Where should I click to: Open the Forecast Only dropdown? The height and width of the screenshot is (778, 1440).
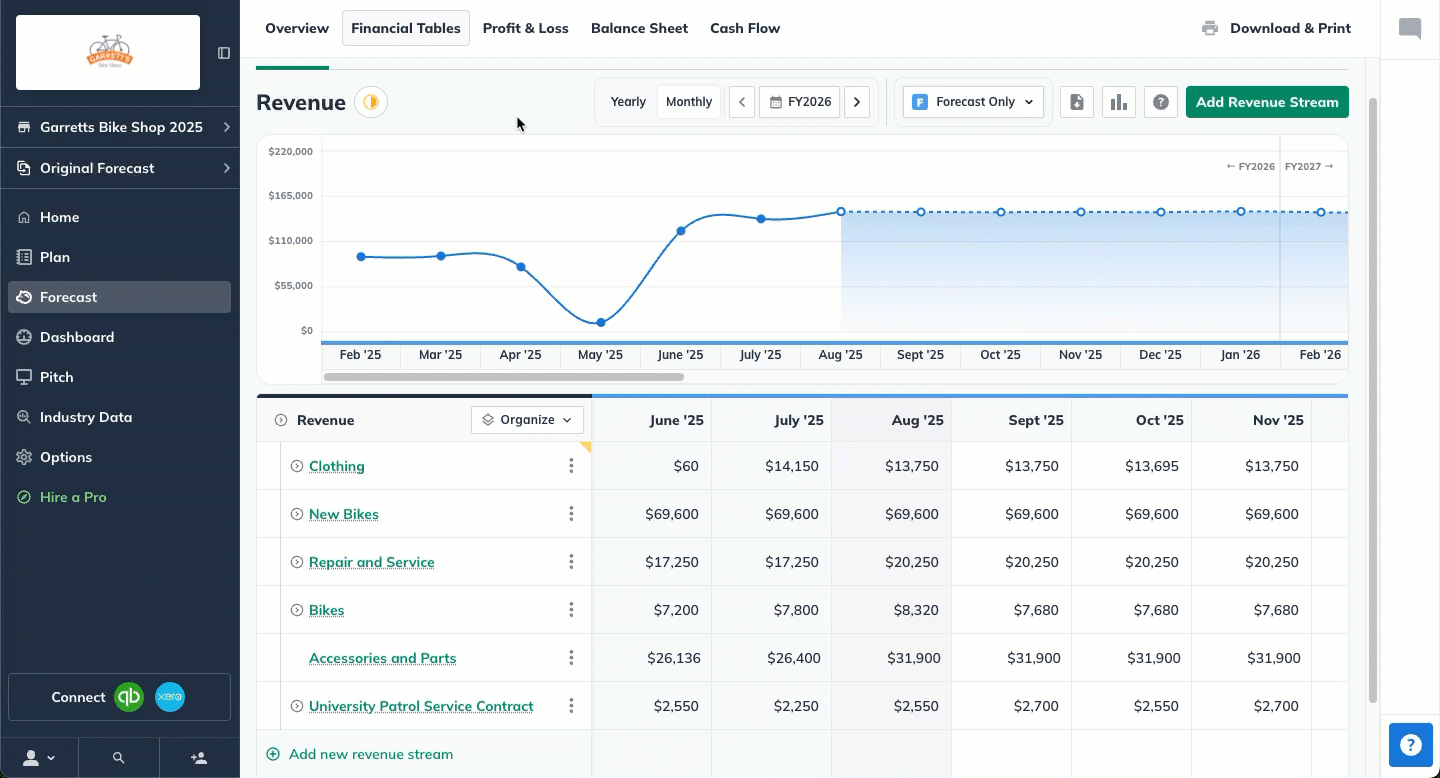[x=973, y=102]
